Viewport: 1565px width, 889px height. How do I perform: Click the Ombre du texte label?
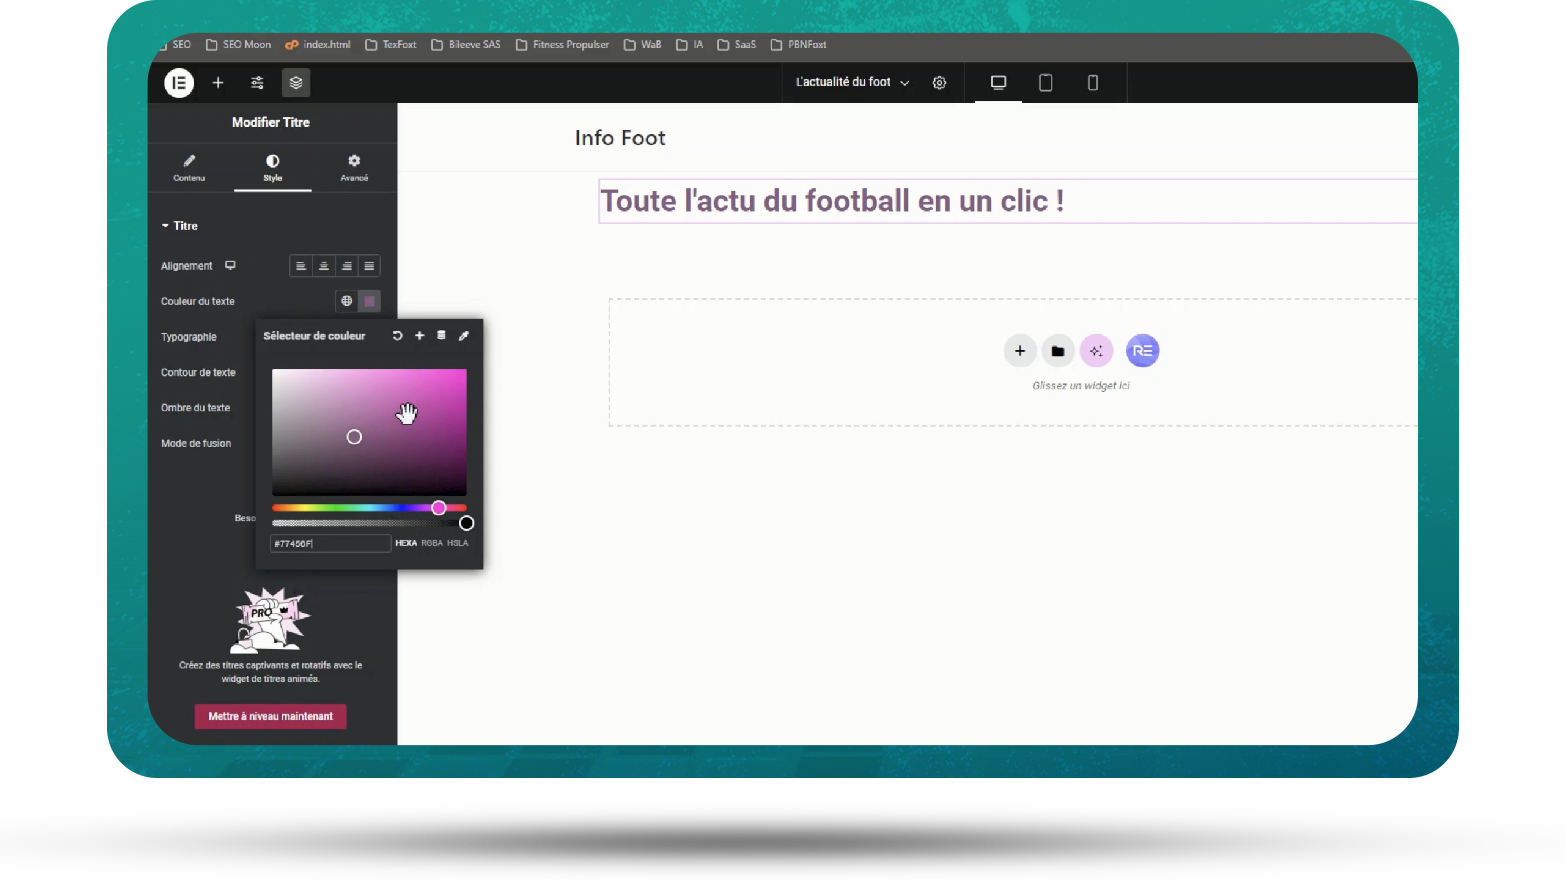[x=195, y=408]
